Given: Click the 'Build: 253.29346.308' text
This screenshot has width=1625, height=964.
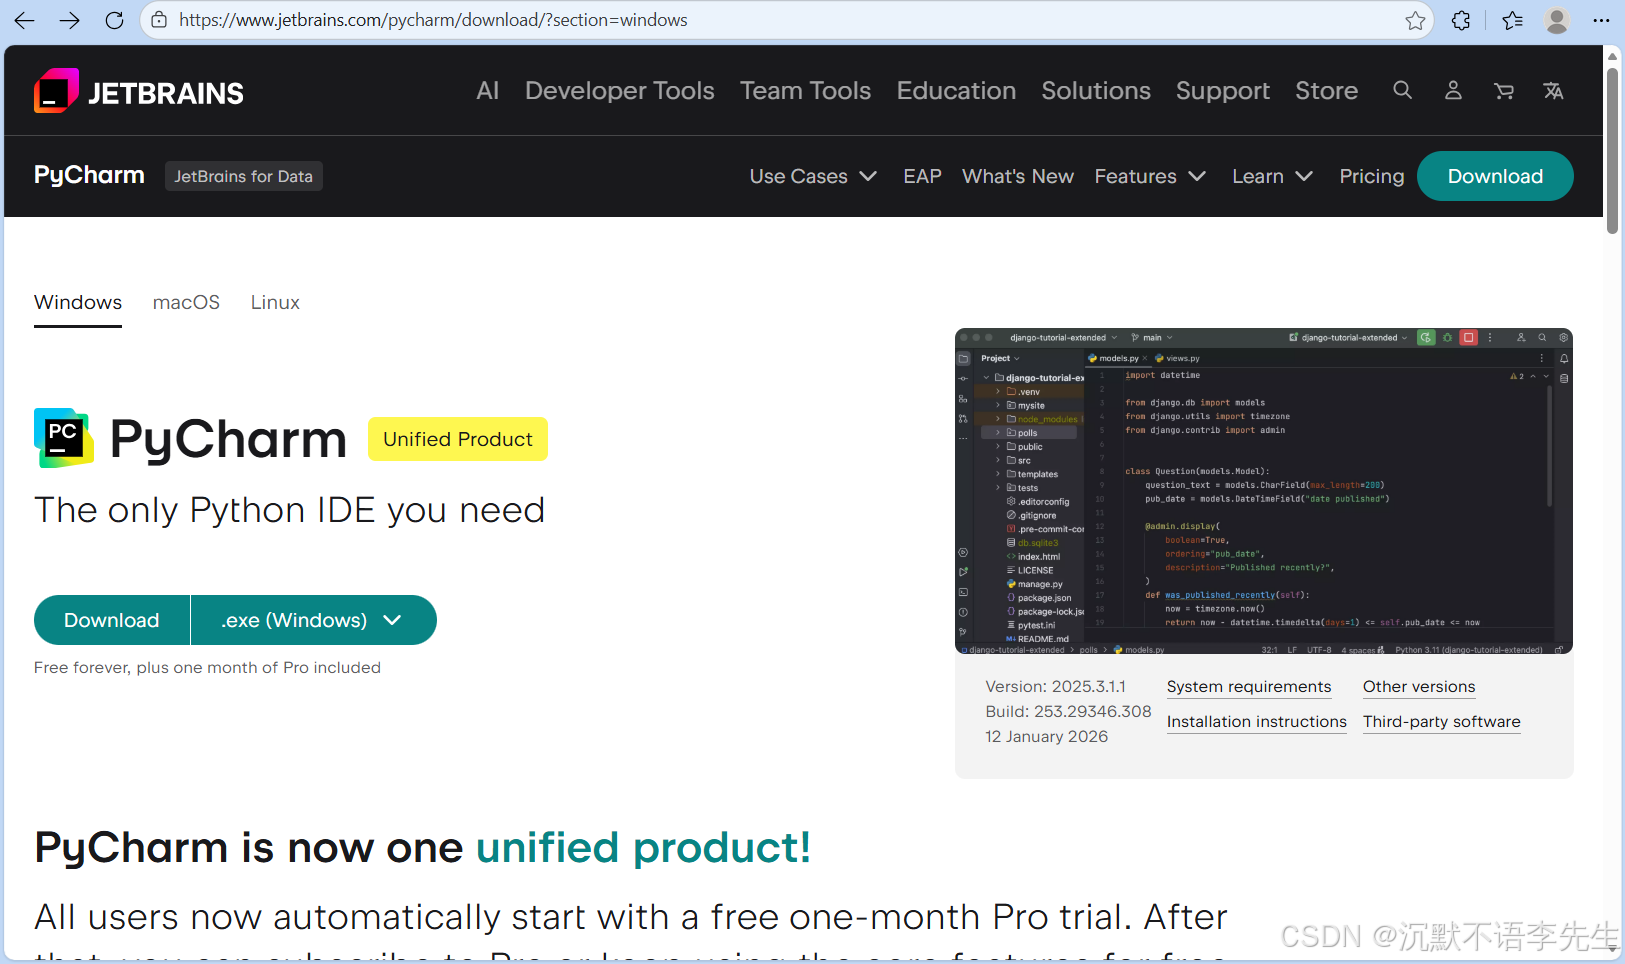Looking at the screenshot, I should tap(1068, 711).
